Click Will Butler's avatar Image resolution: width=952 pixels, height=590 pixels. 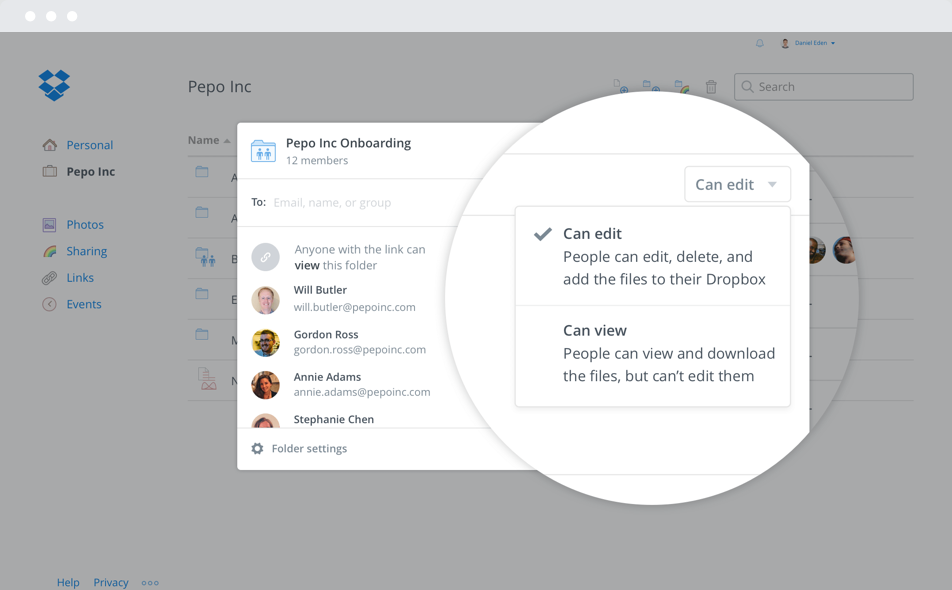click(x=265, y=300)
